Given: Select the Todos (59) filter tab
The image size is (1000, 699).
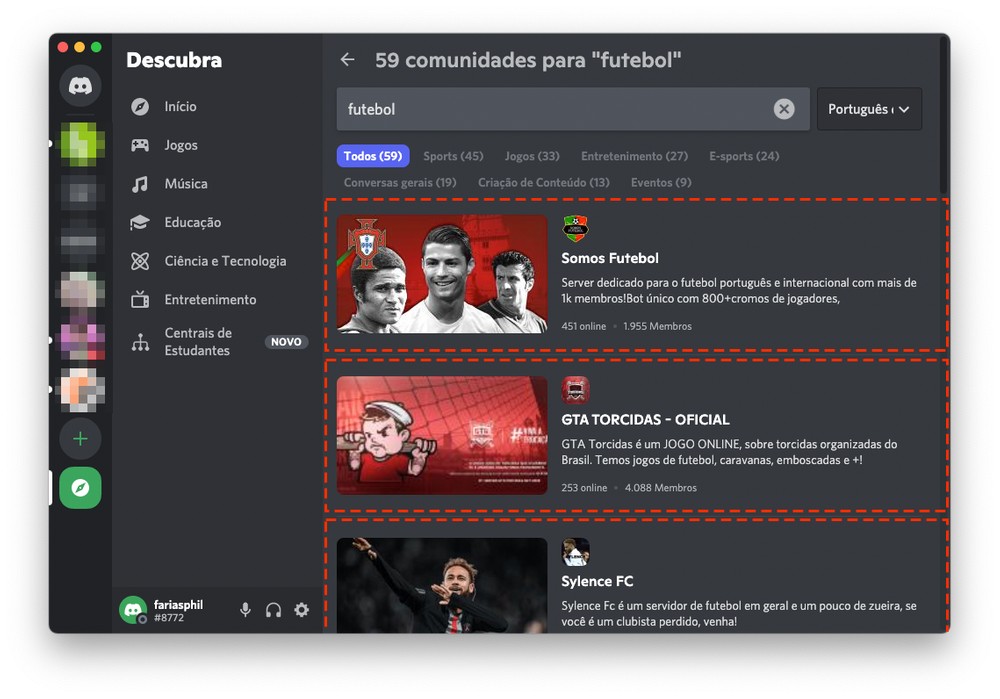Looking at the screenshot, I should coord(373,156).
